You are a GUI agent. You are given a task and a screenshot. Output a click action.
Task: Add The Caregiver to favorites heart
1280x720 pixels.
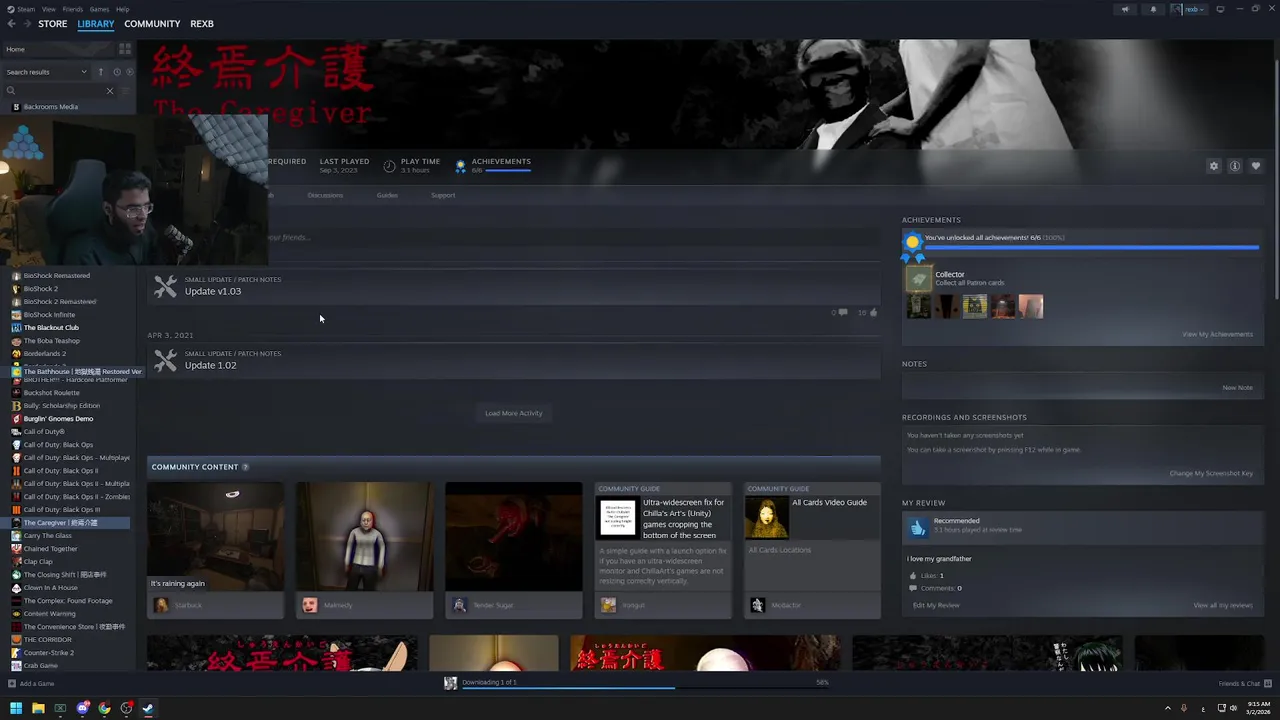click(1256, 166)
